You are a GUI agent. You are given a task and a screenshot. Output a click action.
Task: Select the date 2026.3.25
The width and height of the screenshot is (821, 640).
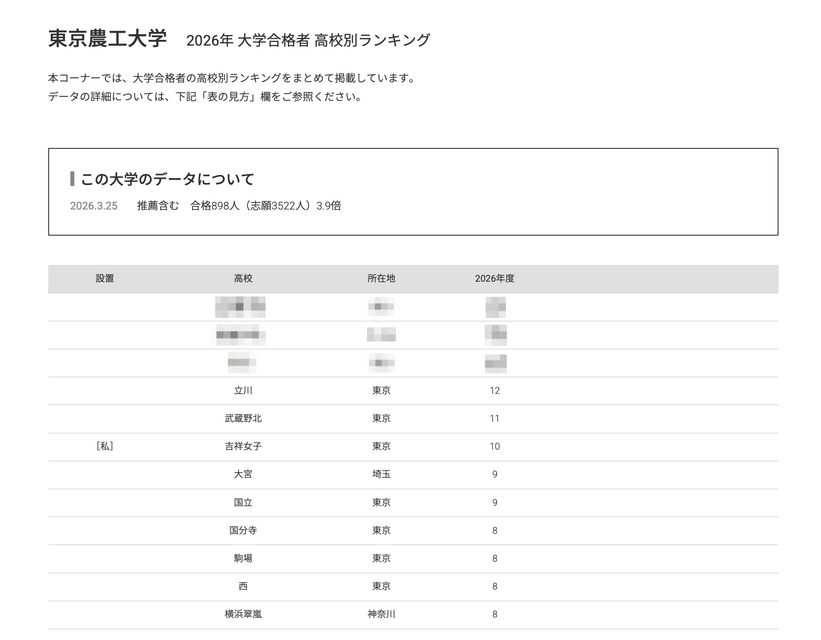click(94, 206)
